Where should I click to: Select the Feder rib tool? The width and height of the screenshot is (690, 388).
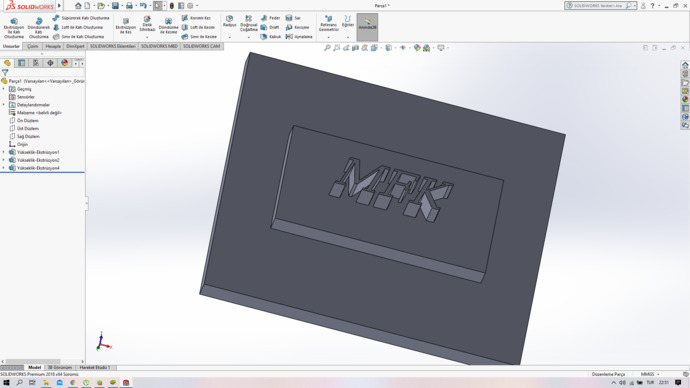tap(270, 18)
